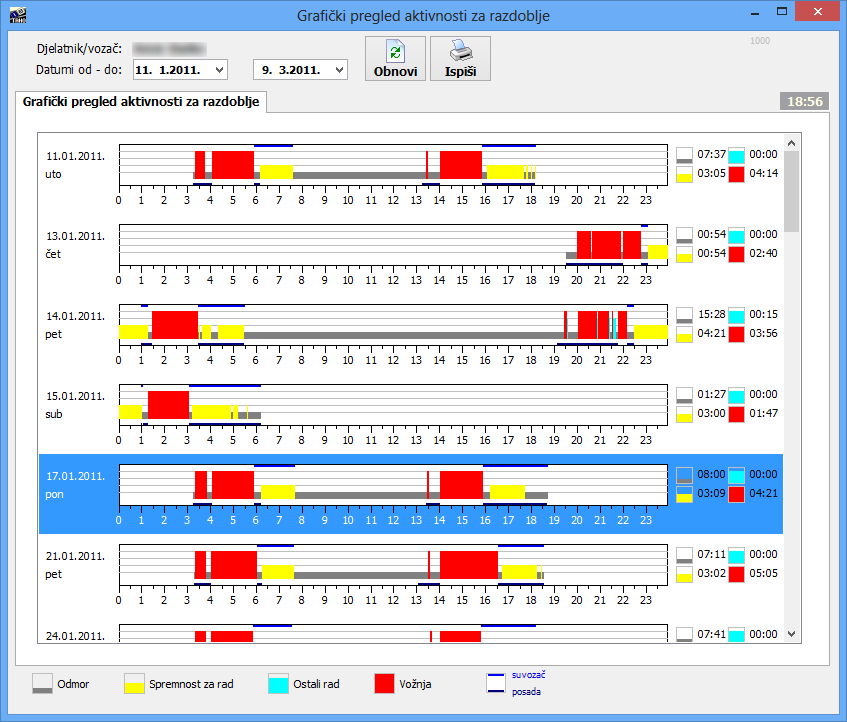This screenshot has width=847, height=722.
Task: Click yellow availability icon in the 21.01.2011. summary
Action: pos(684,574)
